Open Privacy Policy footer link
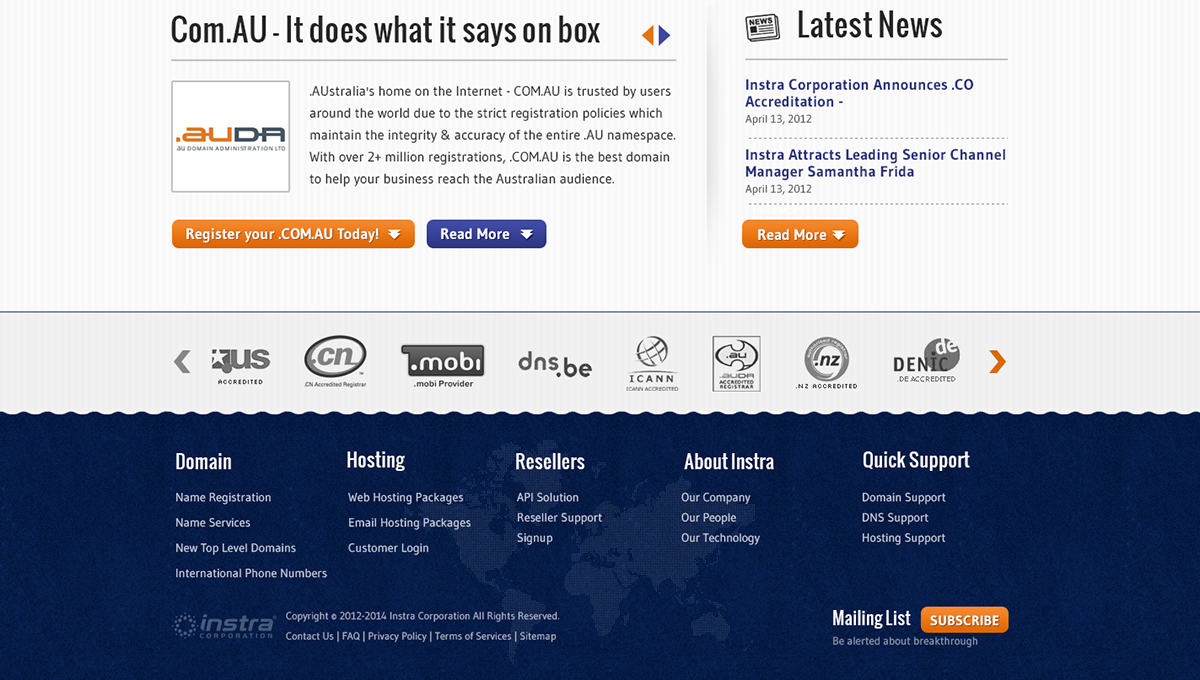The height and width of the screenshot is (680, 1200). tap(397, 636)
